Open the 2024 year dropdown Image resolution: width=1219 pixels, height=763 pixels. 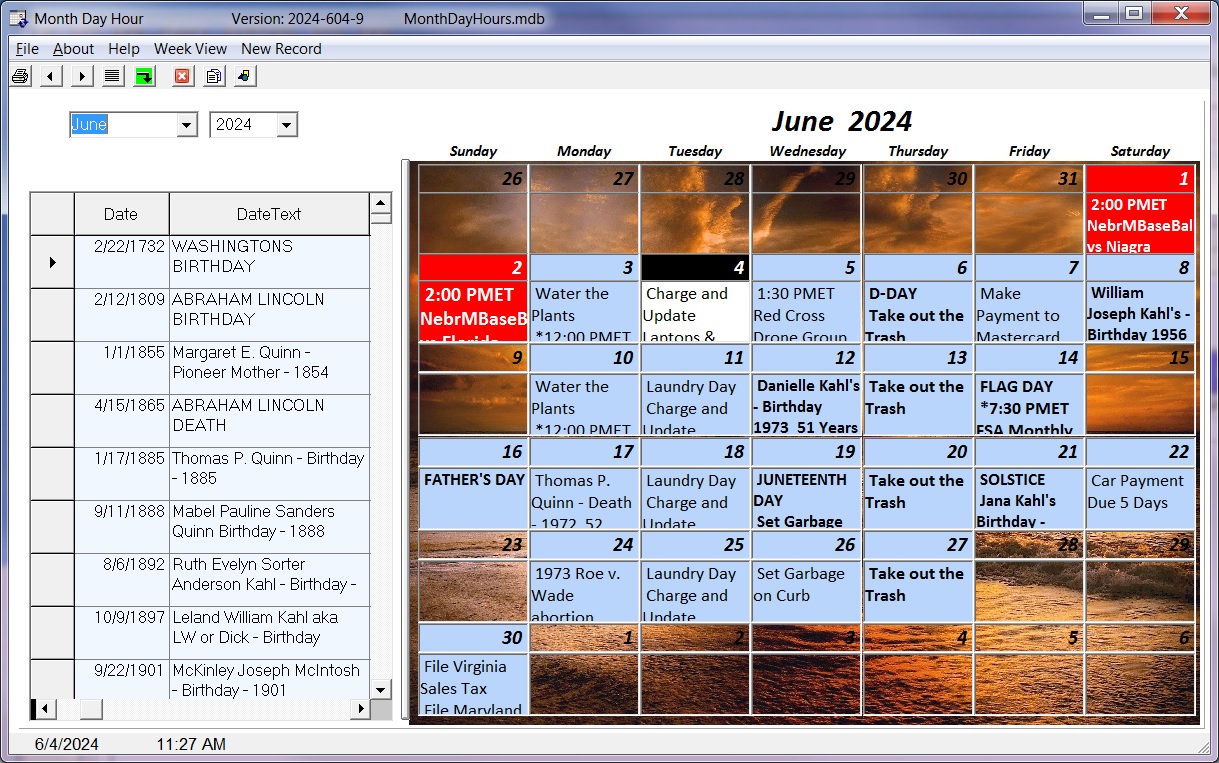point(286,125)
